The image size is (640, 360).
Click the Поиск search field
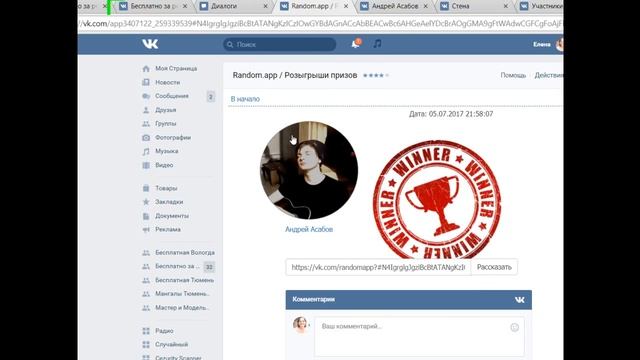tap(280, 44)
